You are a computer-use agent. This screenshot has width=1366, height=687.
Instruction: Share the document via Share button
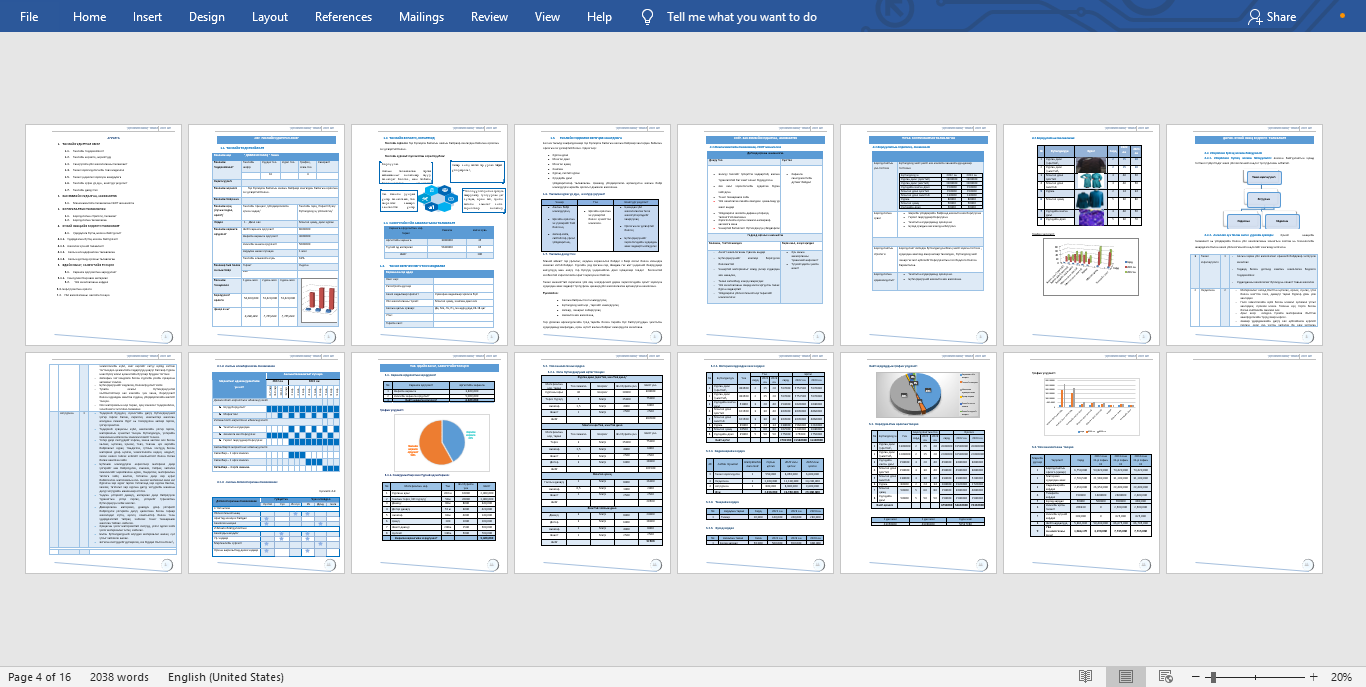click(1272, 17)
